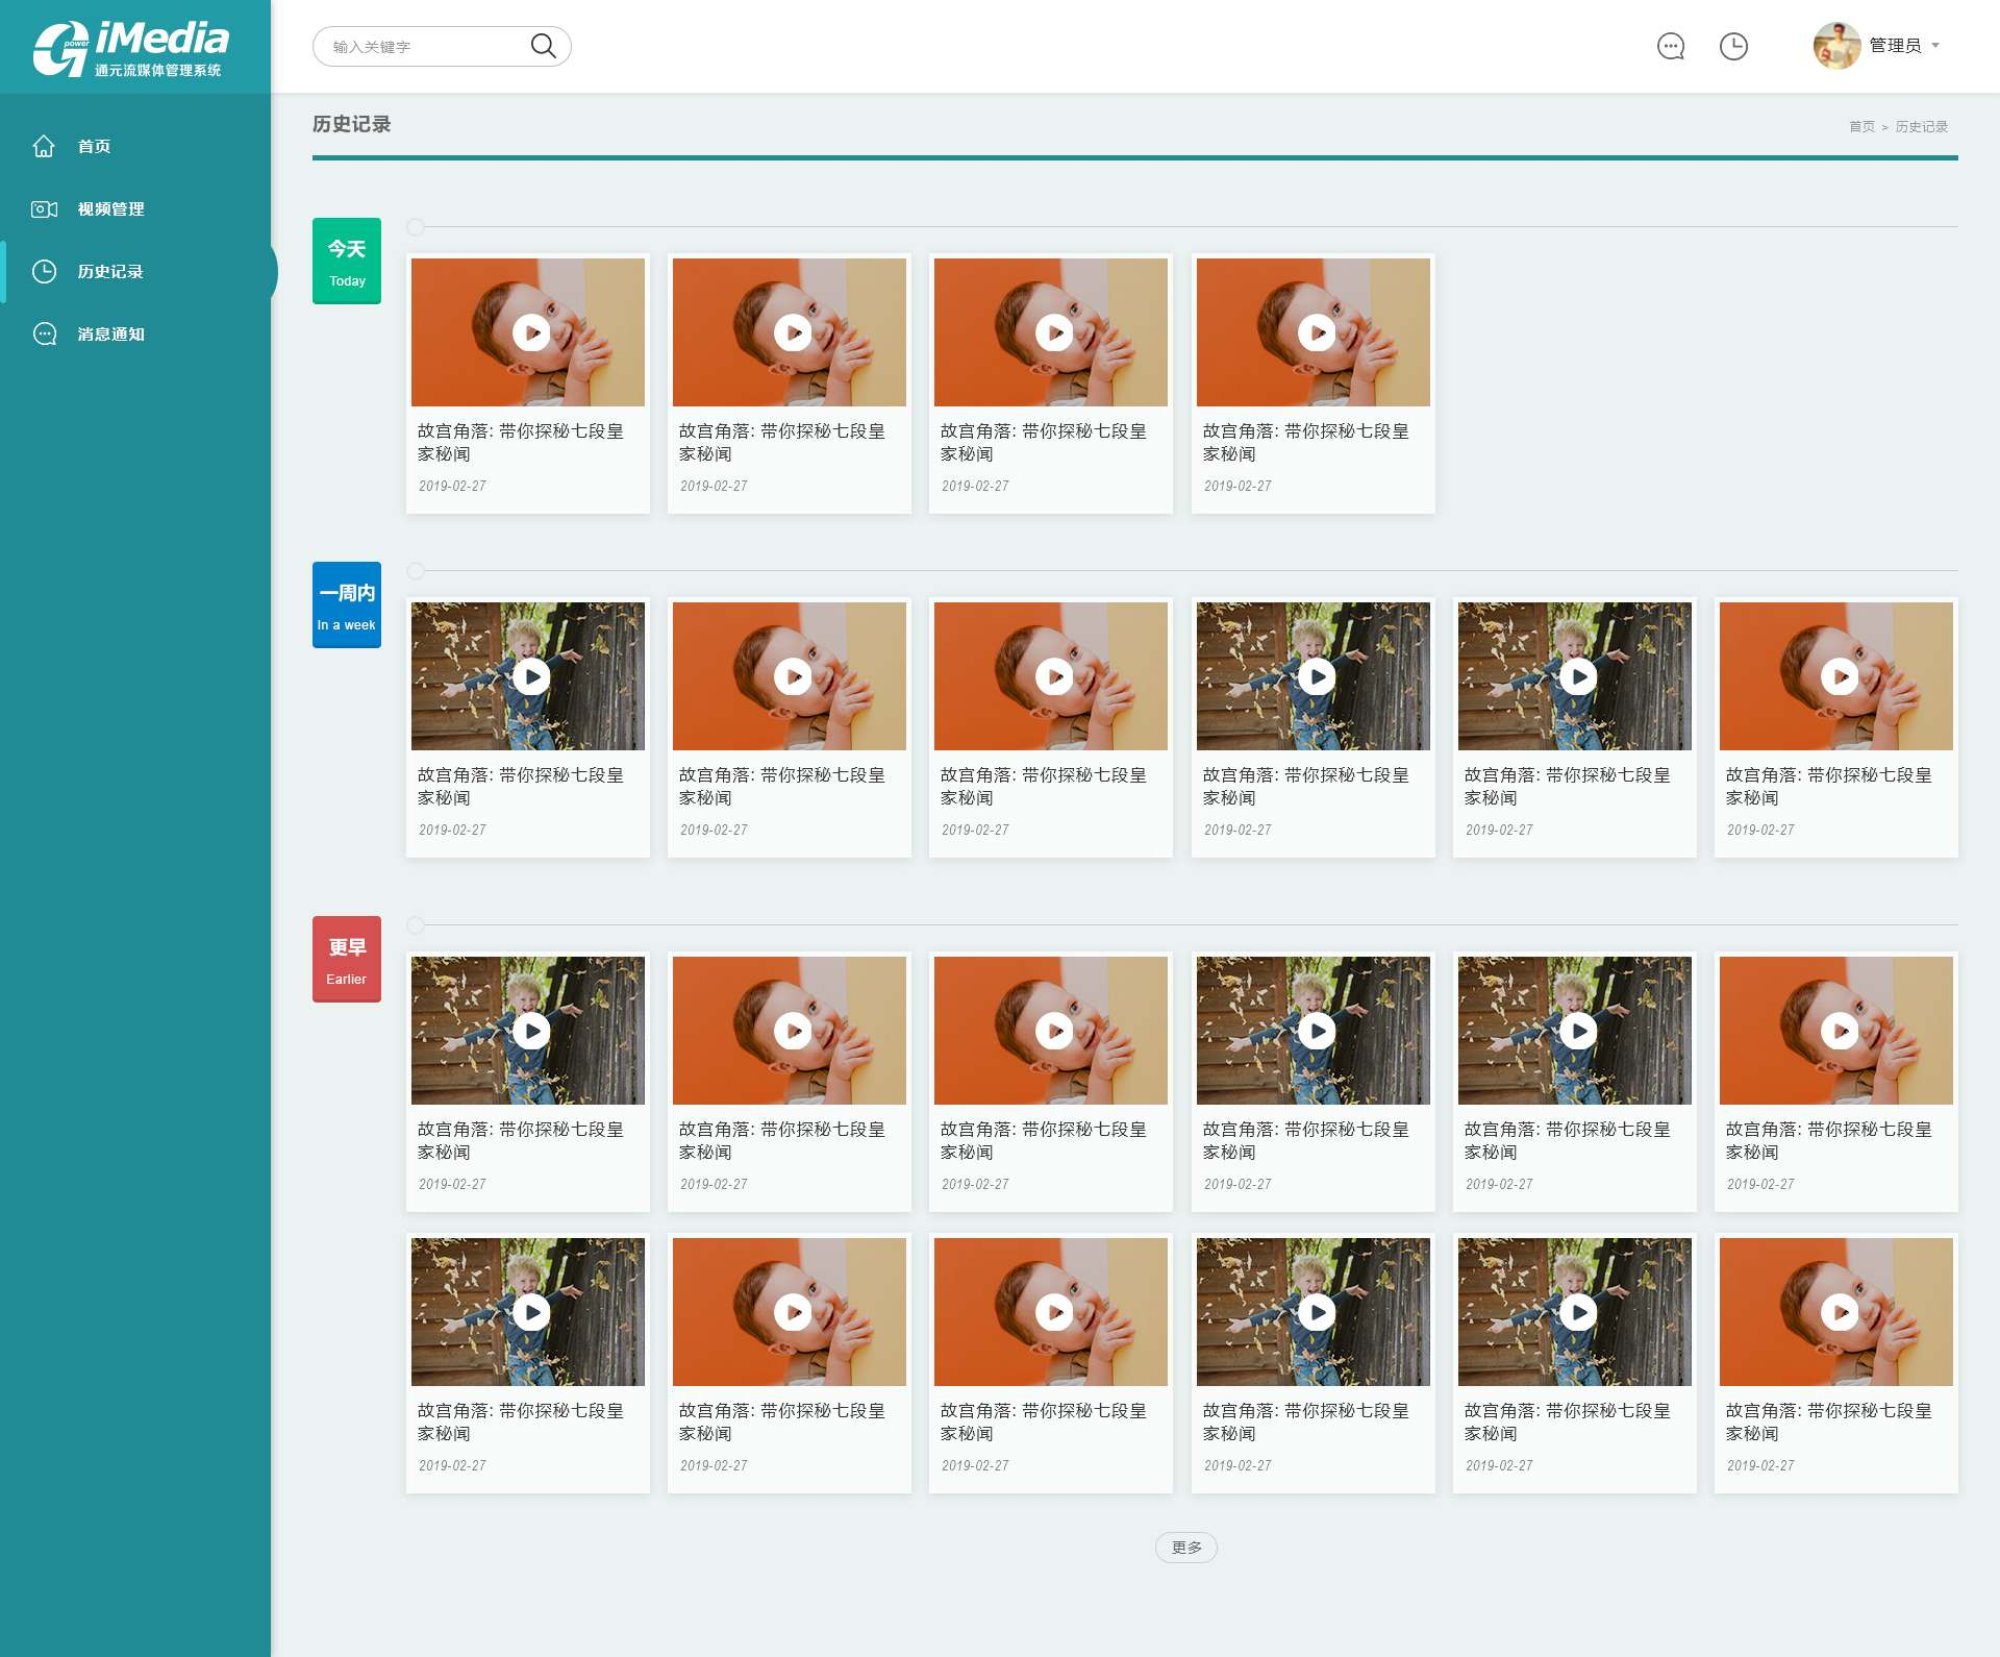
Task: Expand the 管理员 account dropdown arrow
Action: point(1936,46)
